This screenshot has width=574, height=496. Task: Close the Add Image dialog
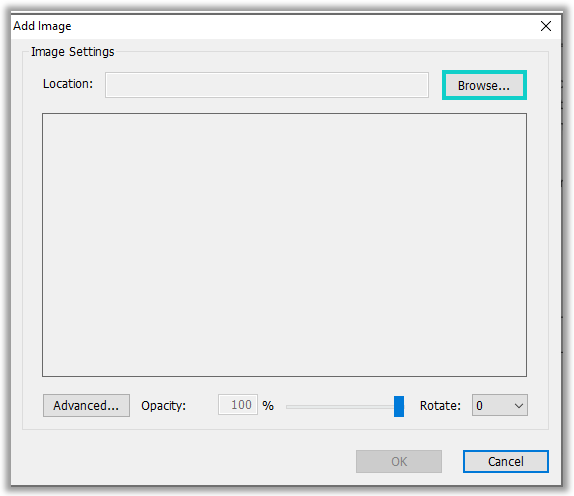point(545,26)
